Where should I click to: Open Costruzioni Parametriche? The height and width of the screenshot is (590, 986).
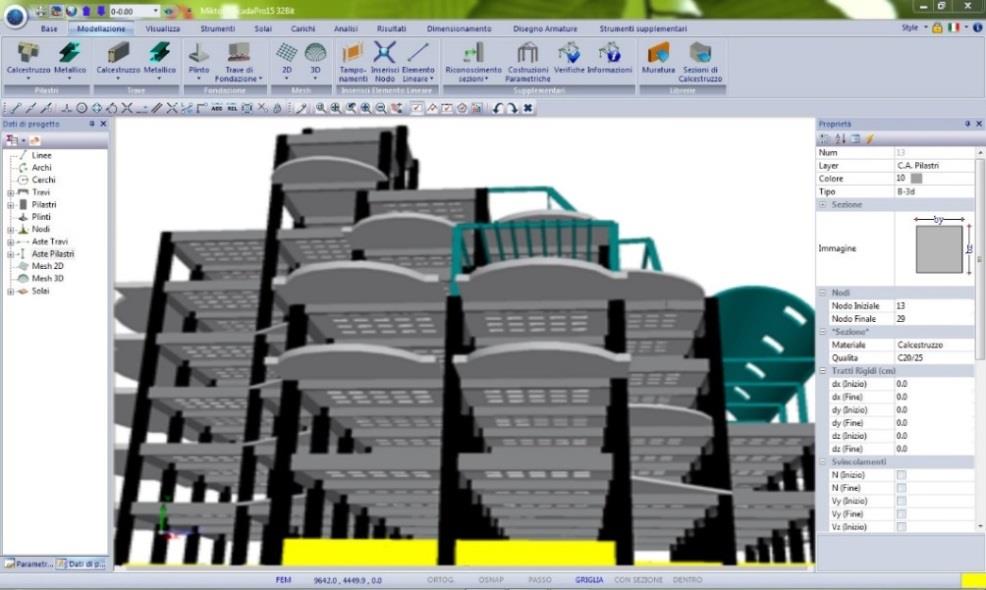(x=528, y=62)
